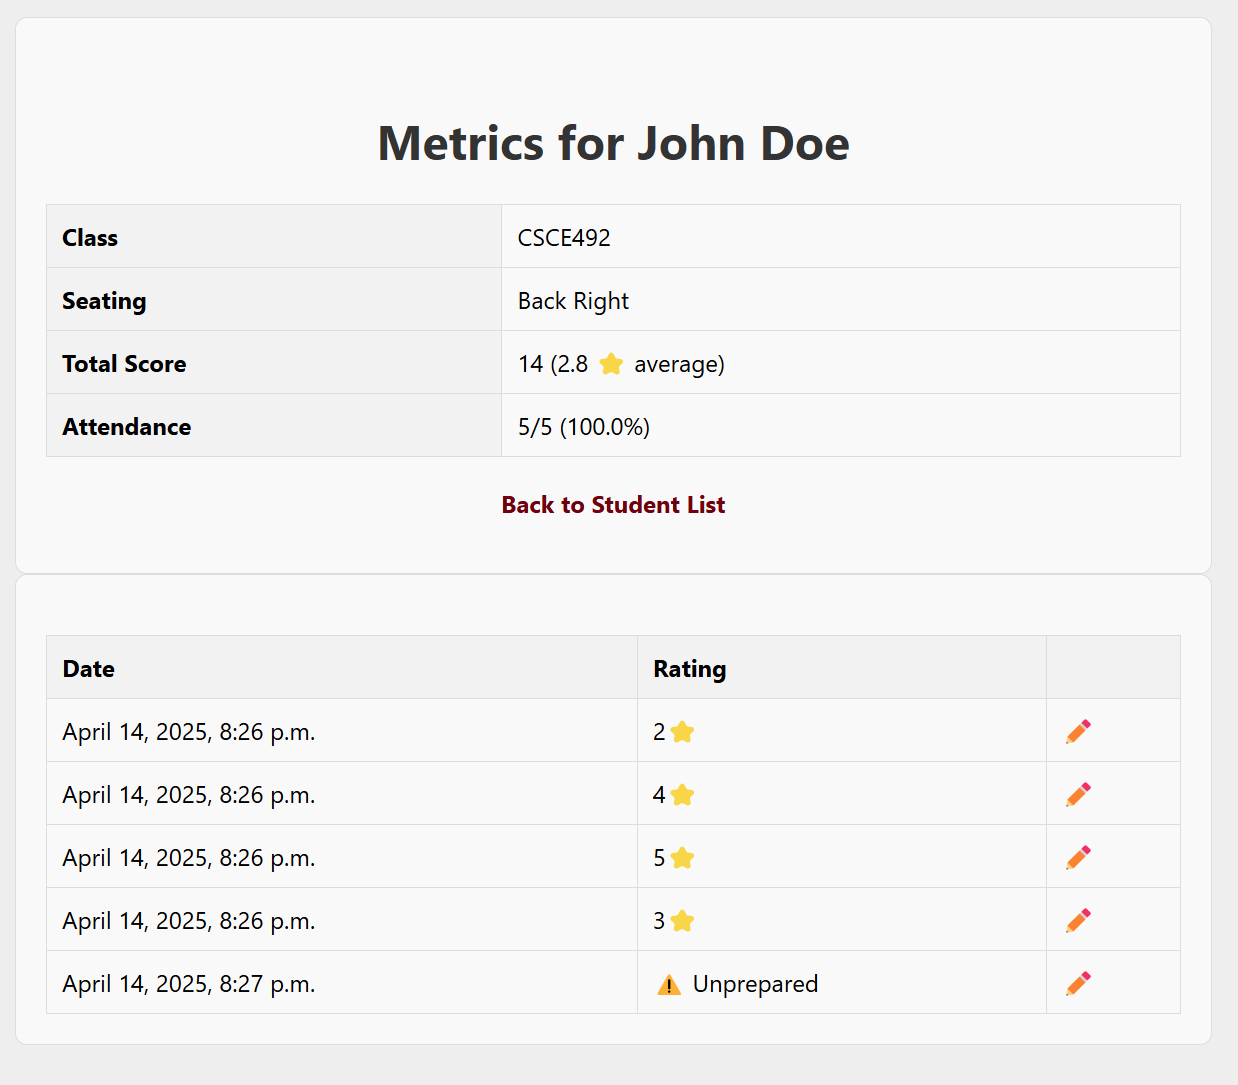Click the Unprepared rating text
Image resolution: width=1238 pixels, height=1085 pixels.
755,984
